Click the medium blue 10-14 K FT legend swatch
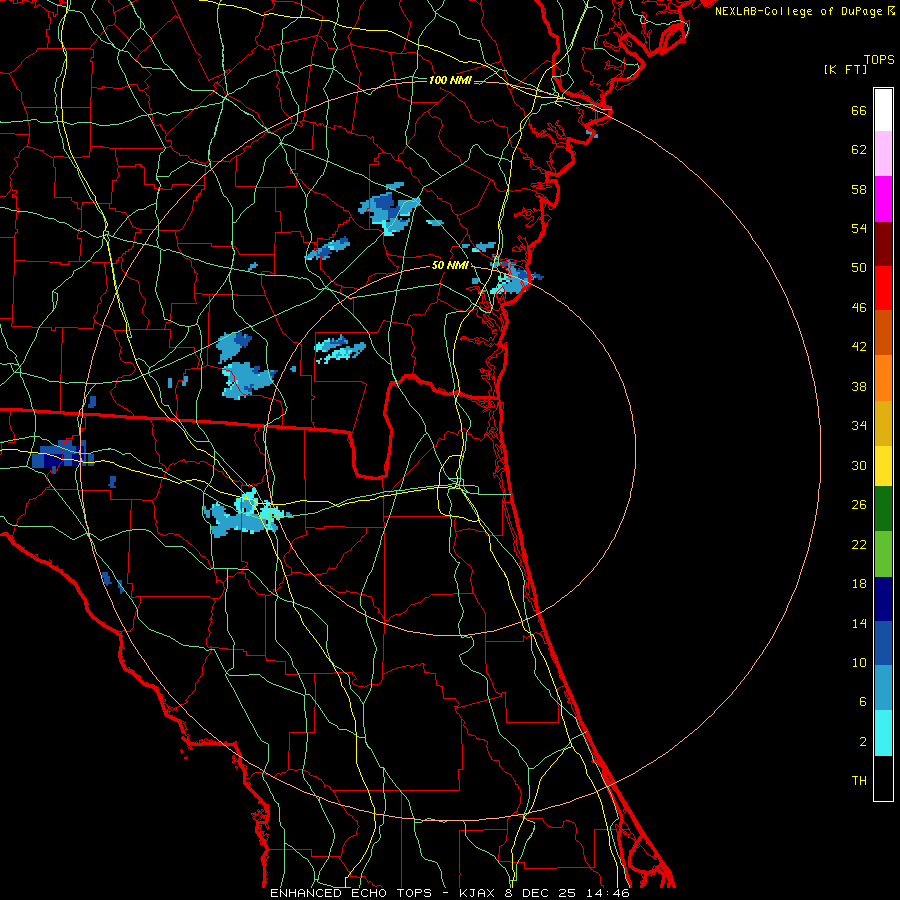 pos(883,643)
